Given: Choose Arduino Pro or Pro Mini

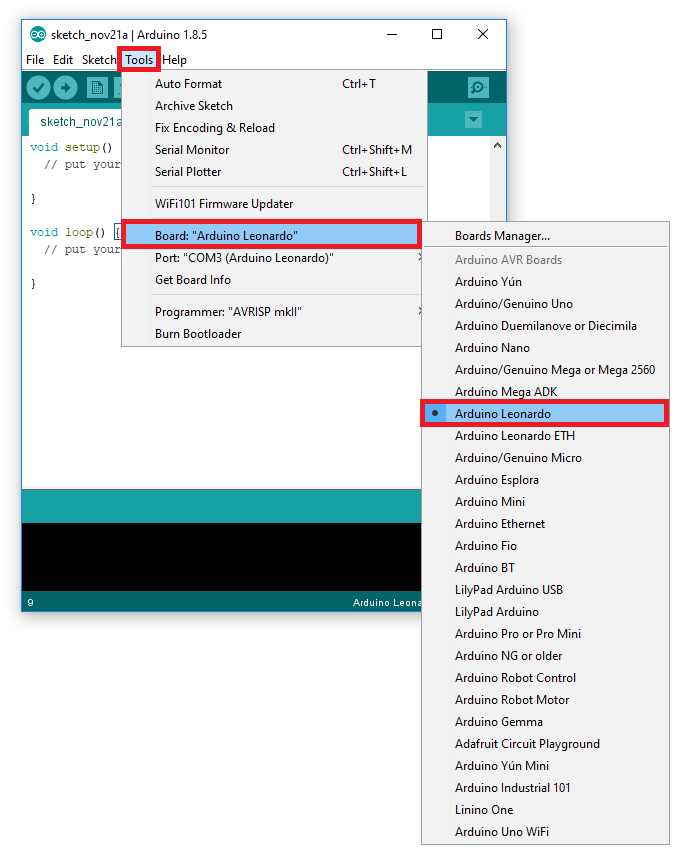Looking at the screenshot, I should click(x=545, y=634).
